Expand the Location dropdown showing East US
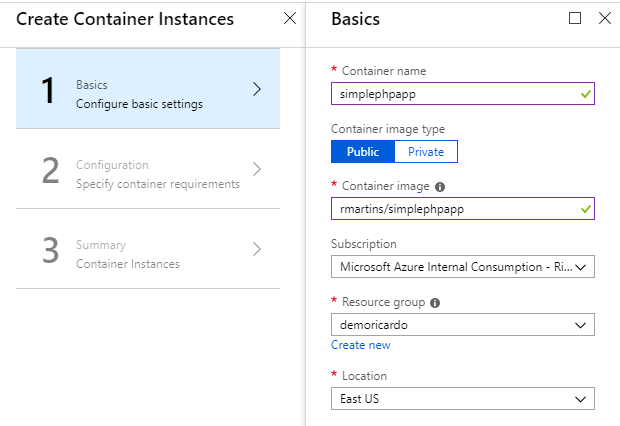 point(463,398)
